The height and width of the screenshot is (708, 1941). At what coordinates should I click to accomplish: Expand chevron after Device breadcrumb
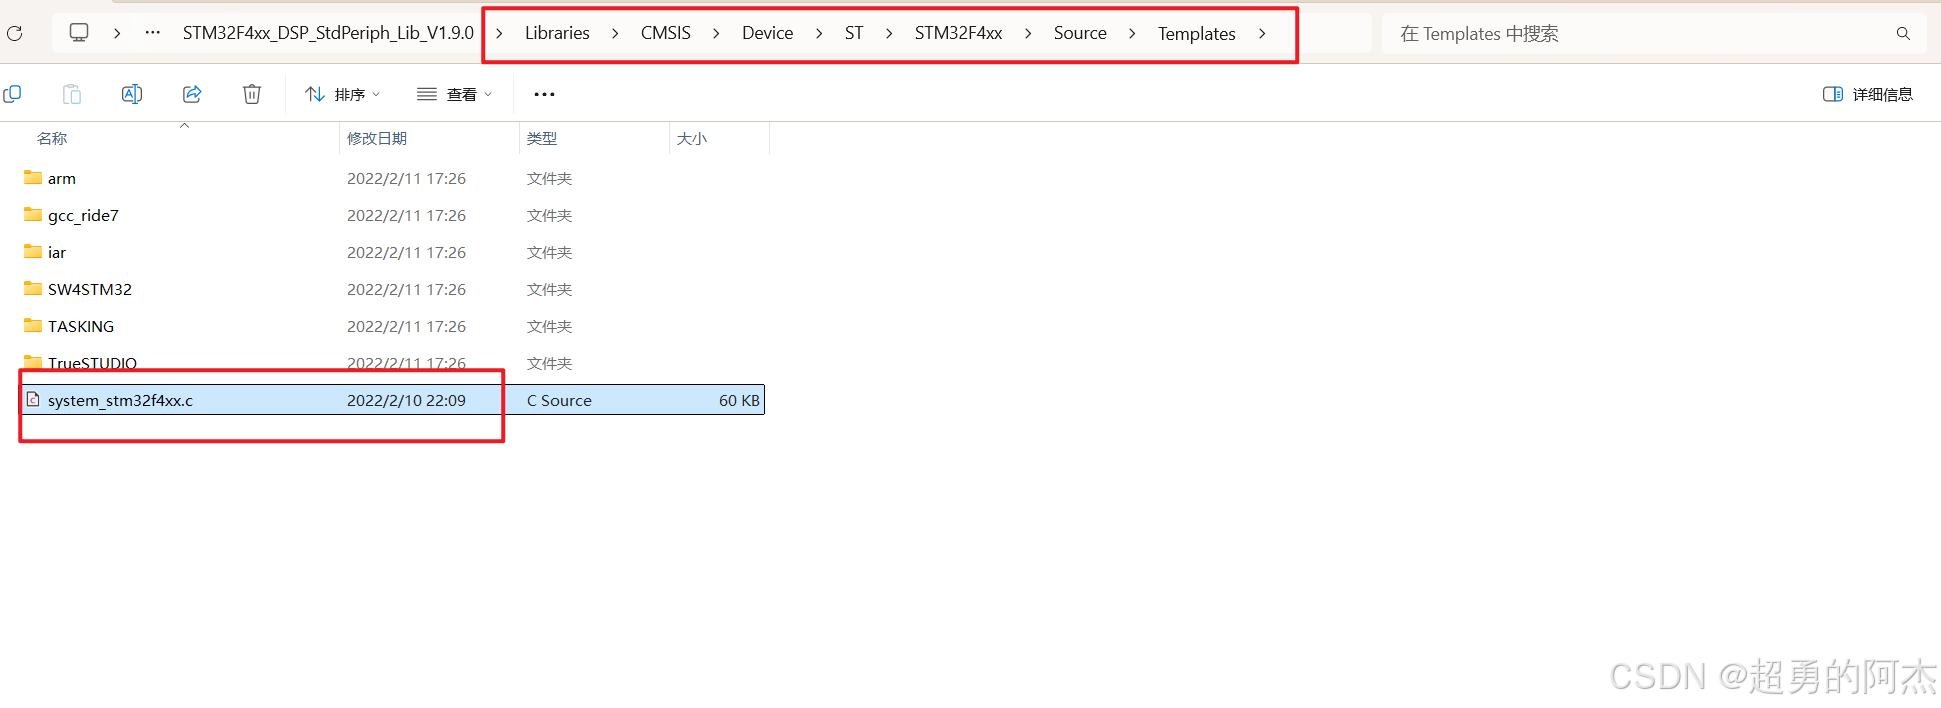(x=819, y=33)
